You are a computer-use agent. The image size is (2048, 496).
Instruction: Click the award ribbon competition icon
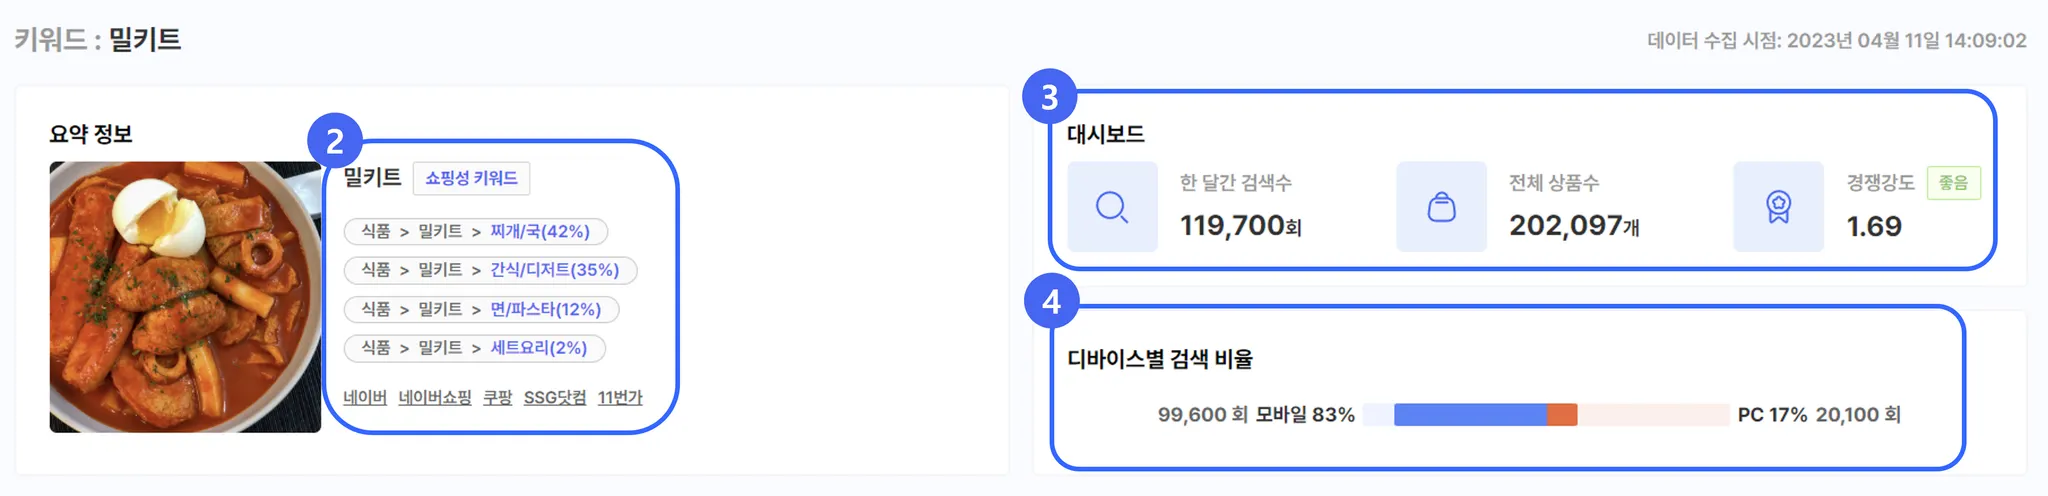[1778, 207]
